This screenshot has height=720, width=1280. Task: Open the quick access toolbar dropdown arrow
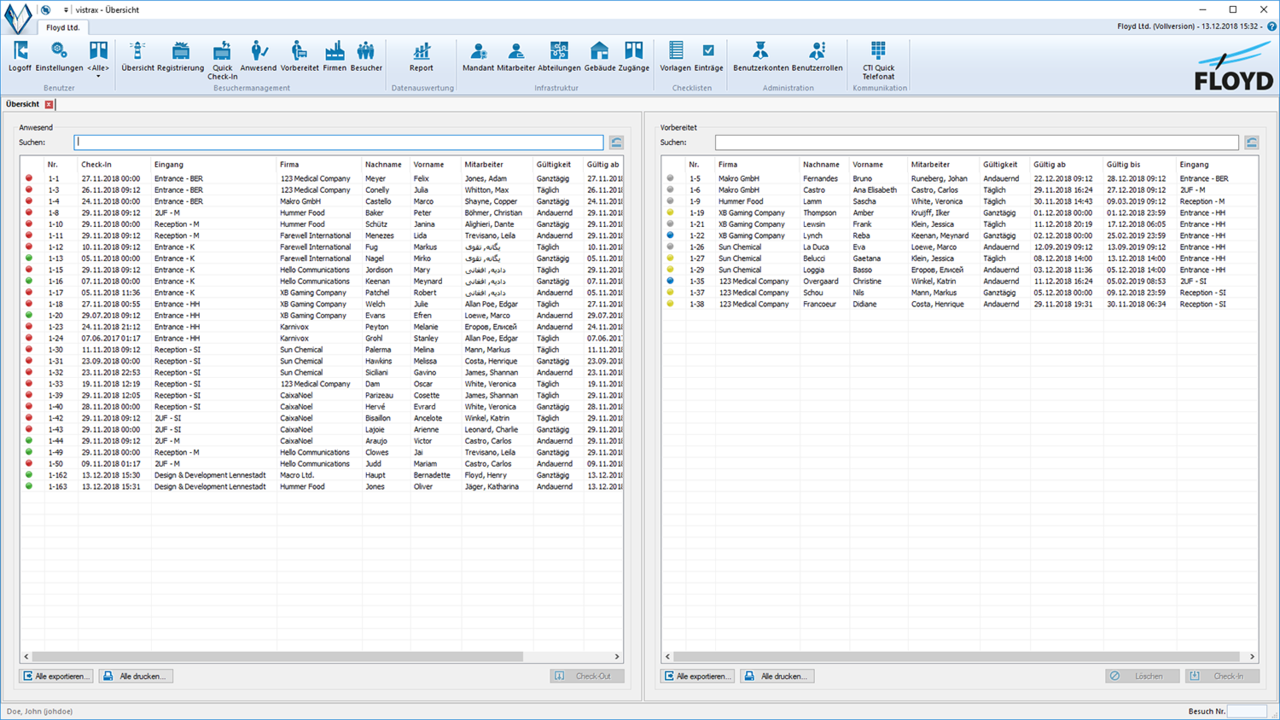(66, 9)
